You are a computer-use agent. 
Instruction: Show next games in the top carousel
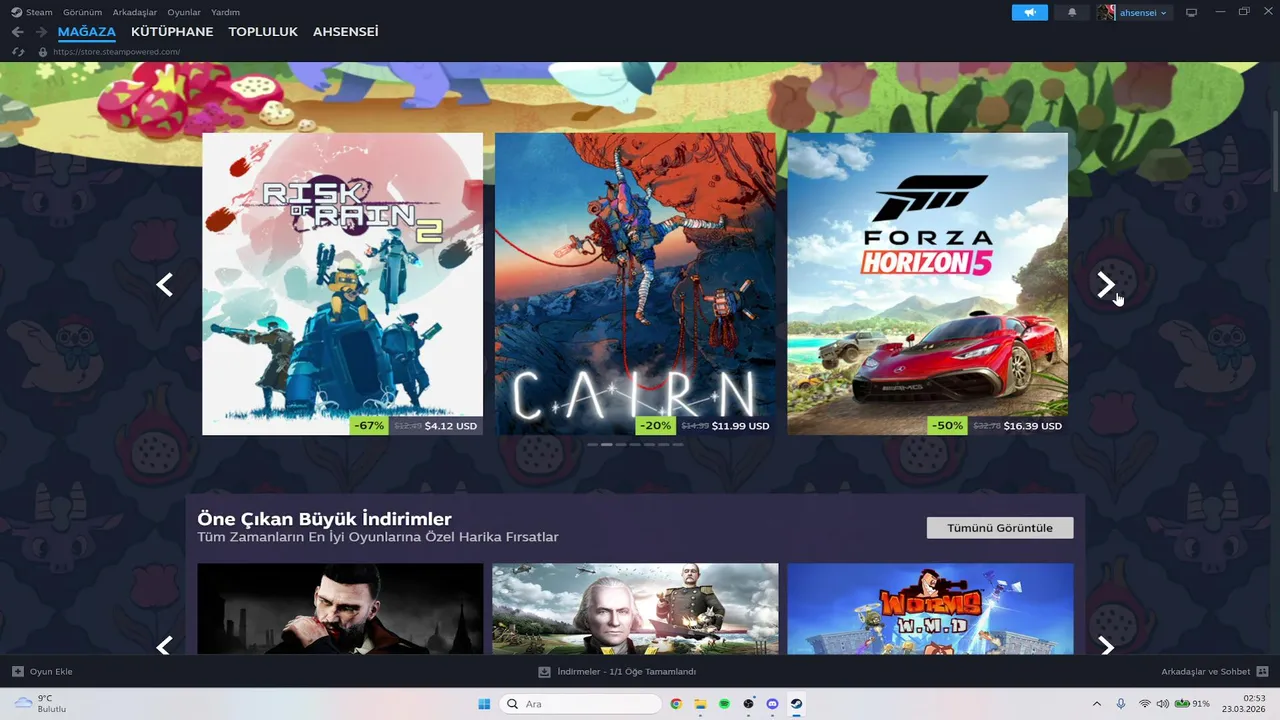(1105, 285)
